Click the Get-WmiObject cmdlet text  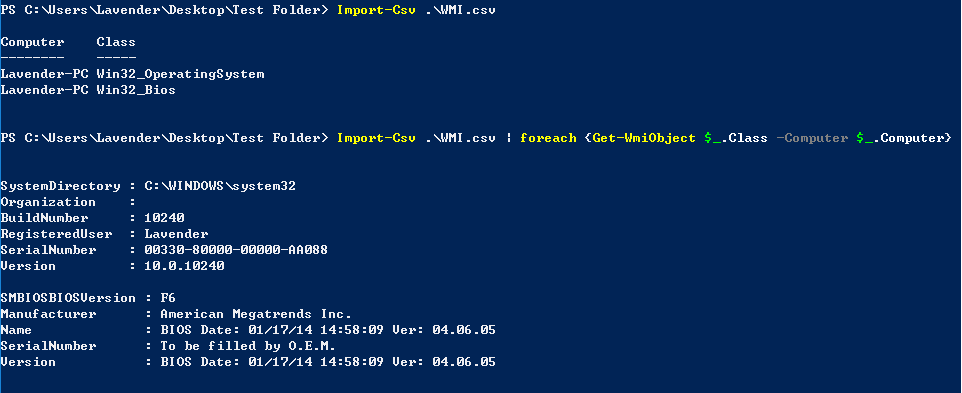point(644,138)
